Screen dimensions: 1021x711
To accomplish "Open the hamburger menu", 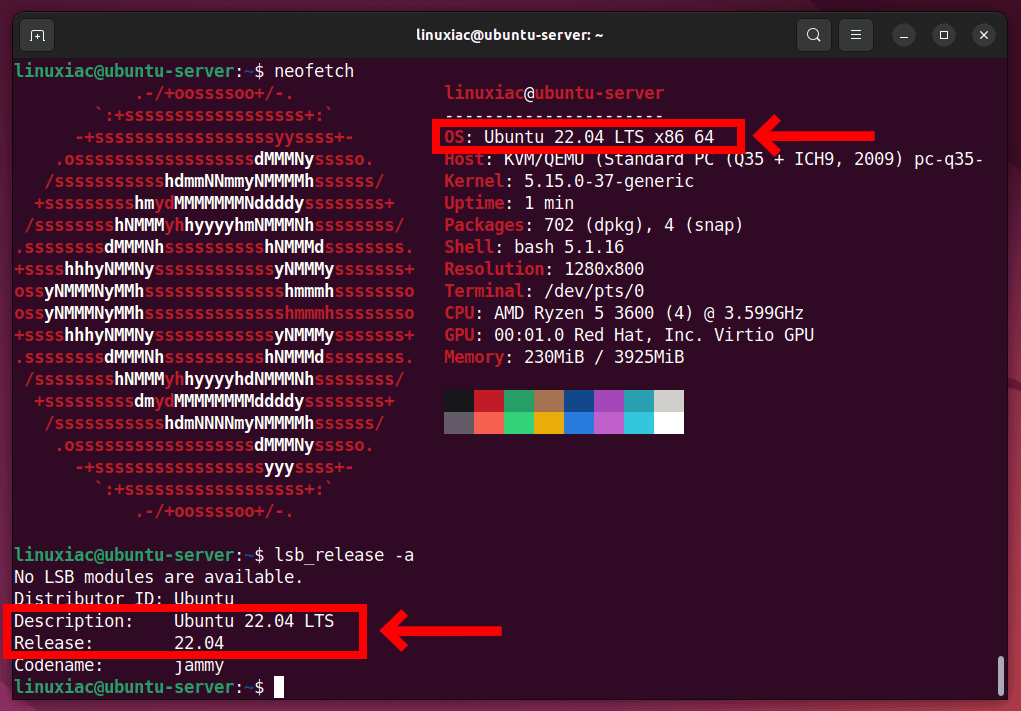I will coord(855,34).
